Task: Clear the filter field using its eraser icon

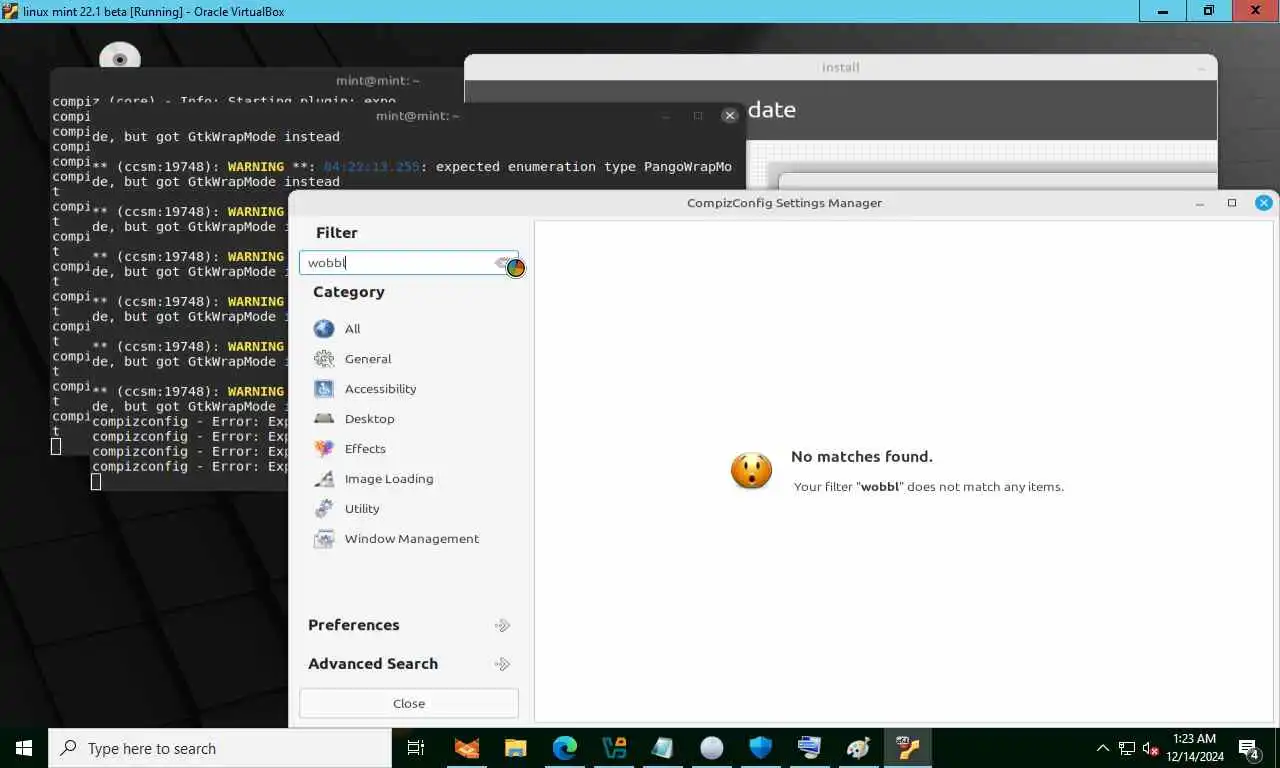Action: pyautogui.click(x=504, y=263)
